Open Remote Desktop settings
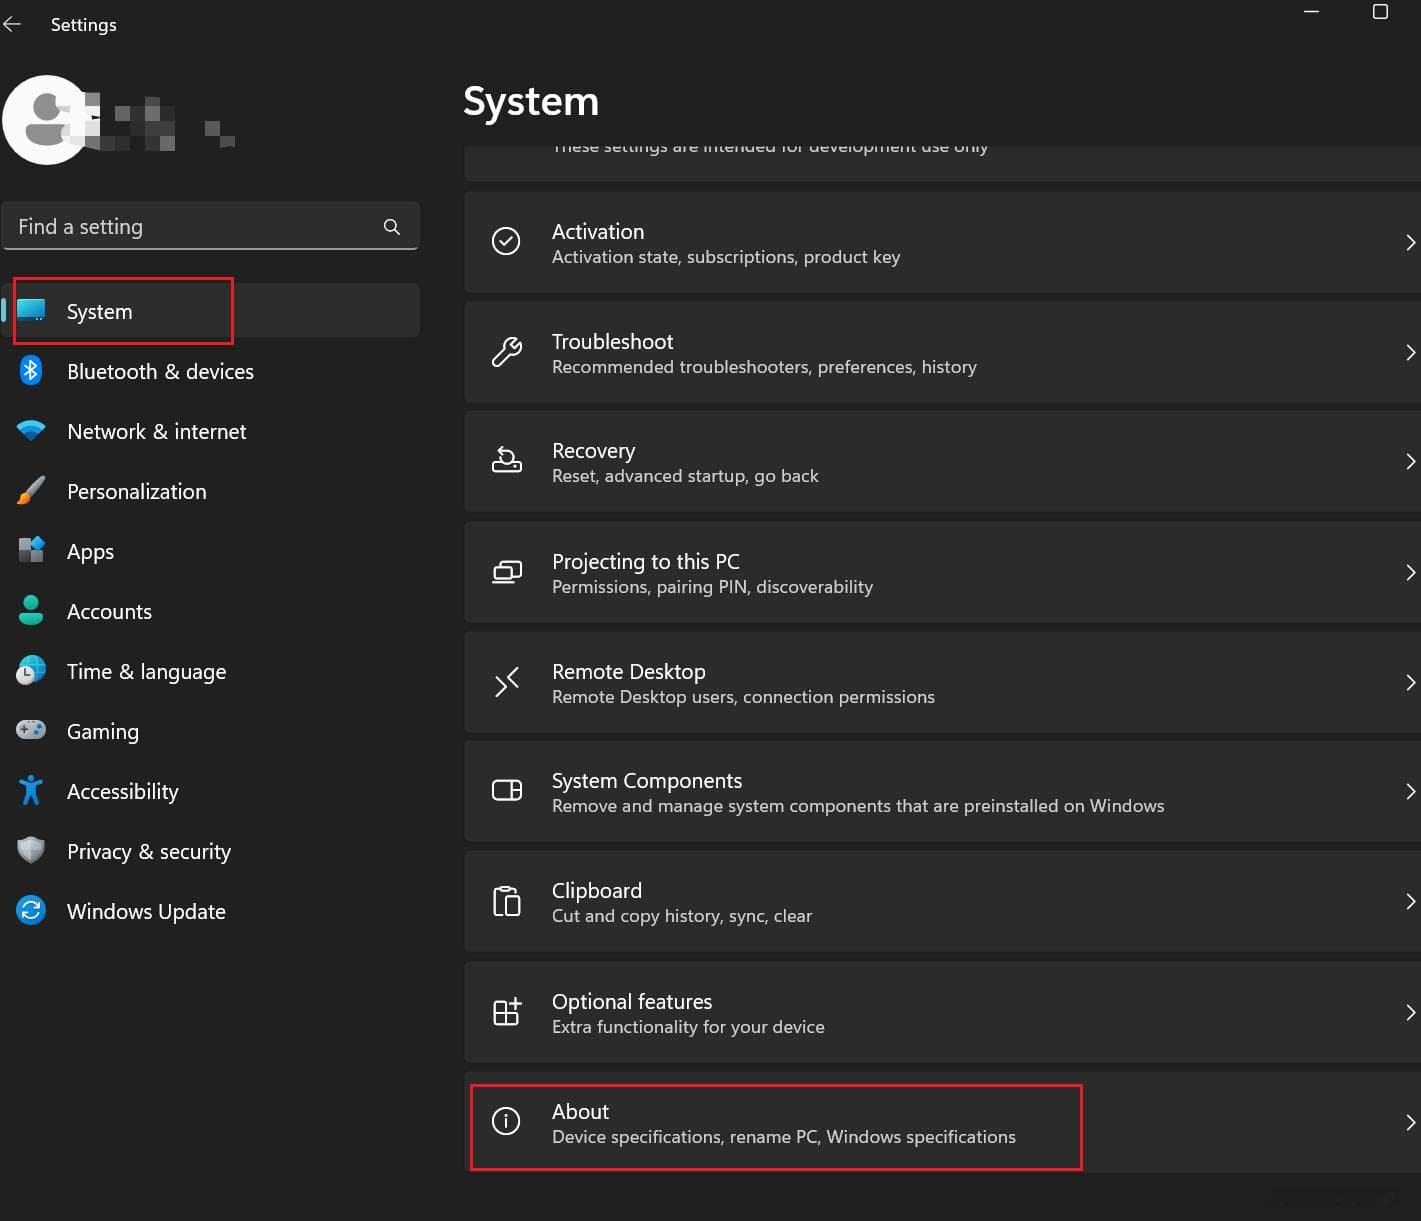Screen dimensions: 1421x1221 coord(942,682)
